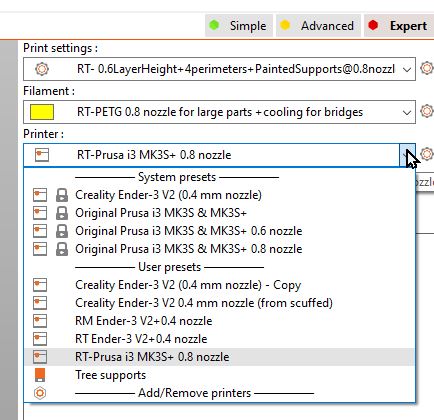Click the yellow Advanced mode indicator dot
This screenshot has height=420, width=434.
(285, 25)
